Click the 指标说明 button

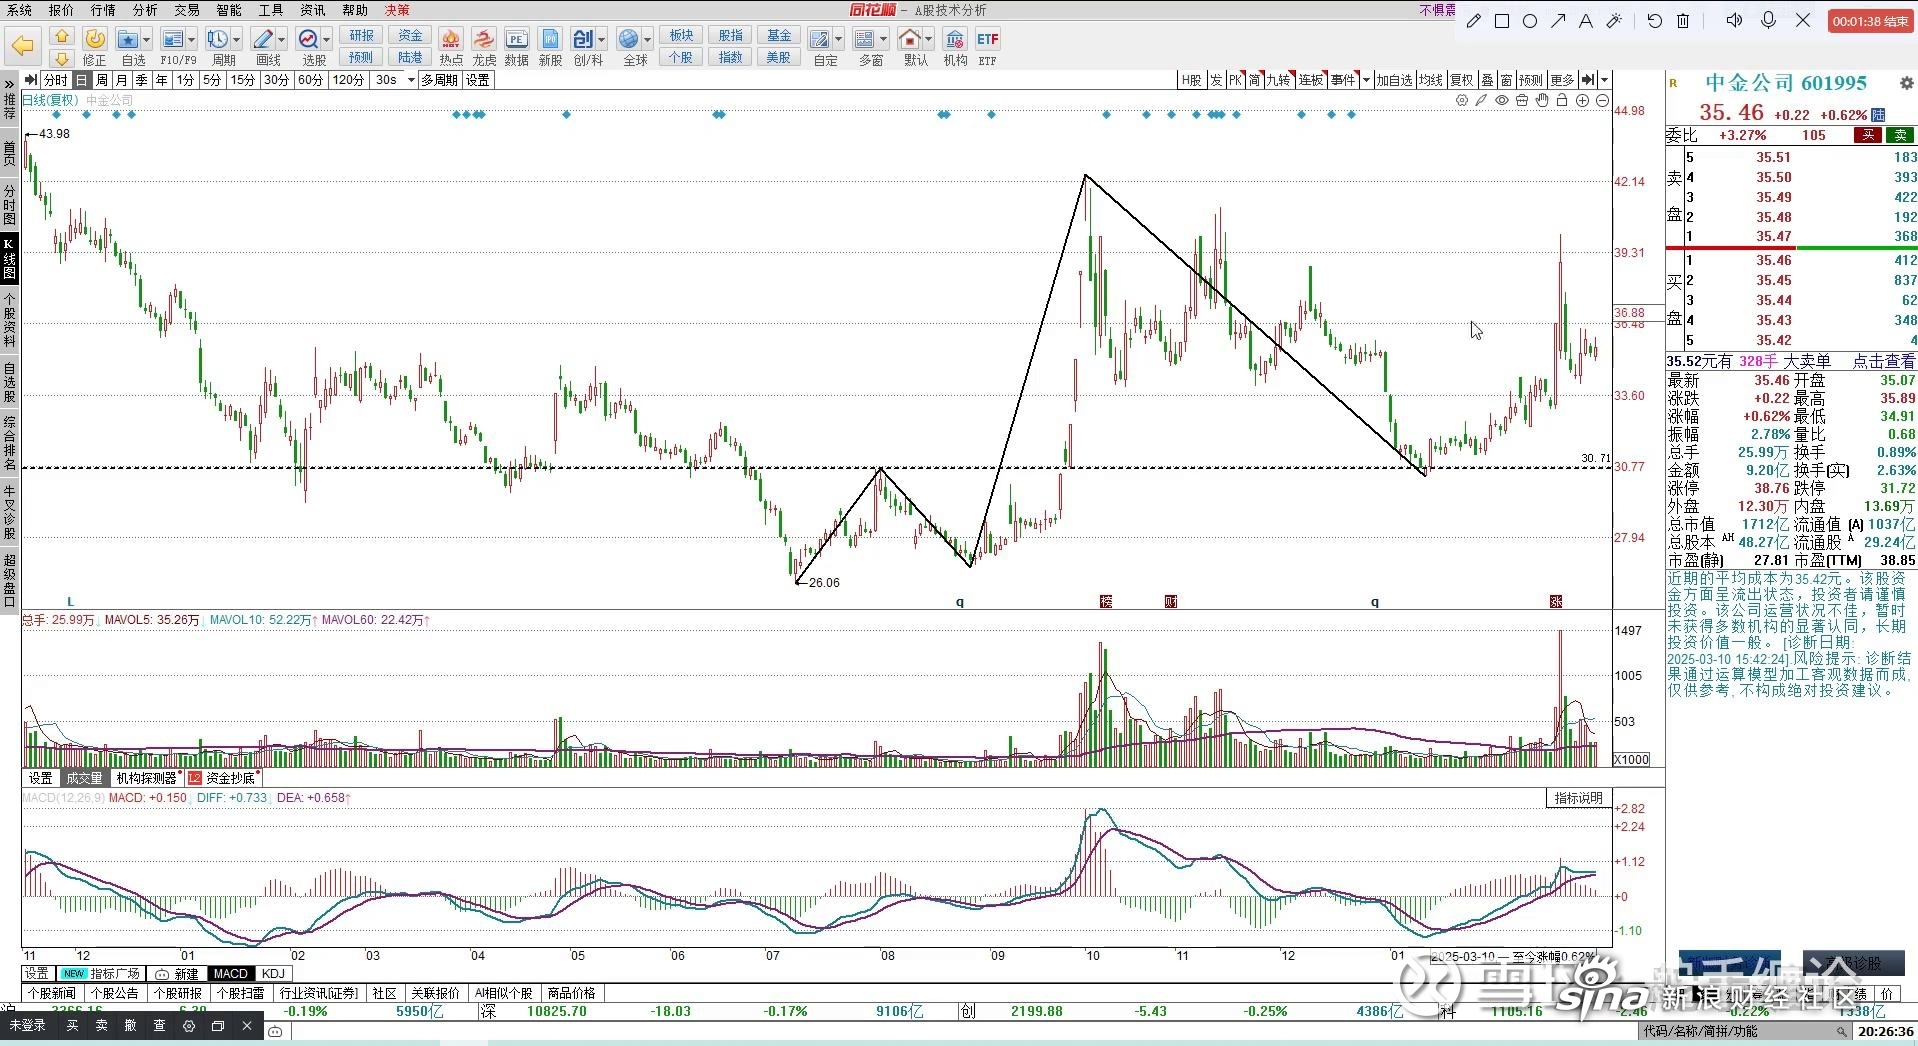1578,798
